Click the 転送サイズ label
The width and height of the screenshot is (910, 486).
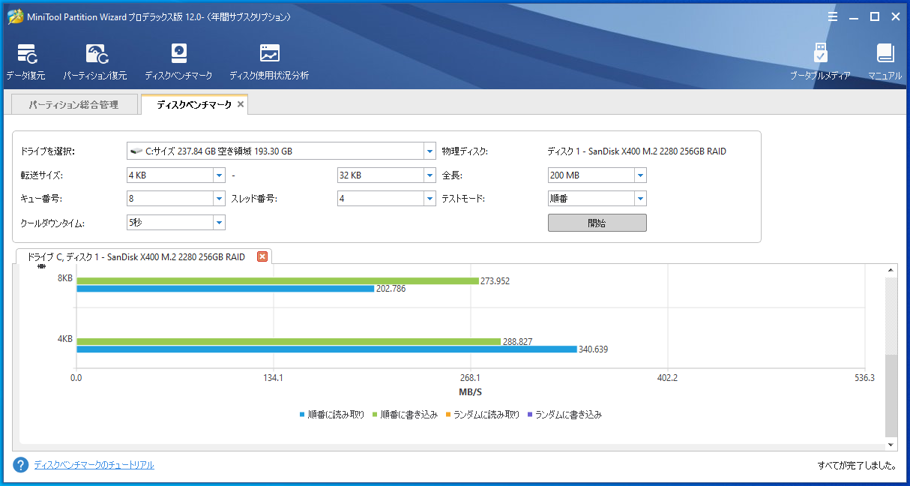click(x=41, y=175)
